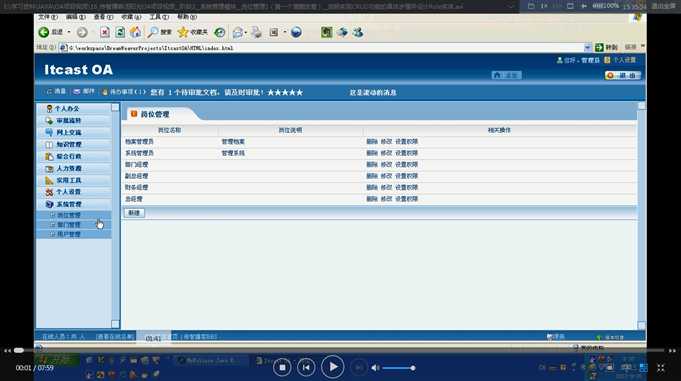
Task: Open the 帮助 menu
Action: pyautogui.click(x=187, y=17)
